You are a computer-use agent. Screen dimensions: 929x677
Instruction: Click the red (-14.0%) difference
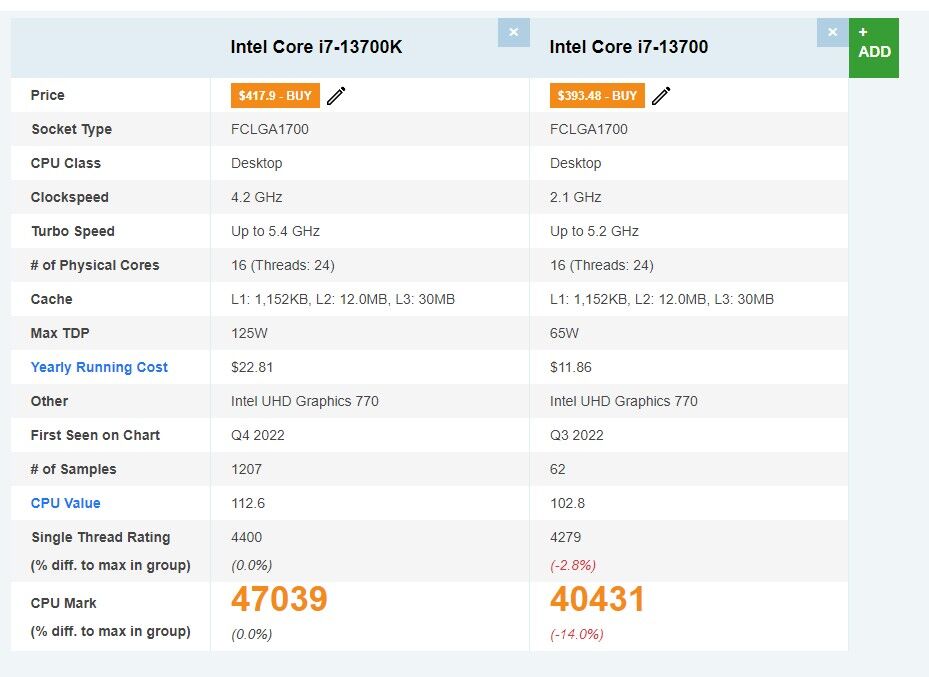click(577, 634)
